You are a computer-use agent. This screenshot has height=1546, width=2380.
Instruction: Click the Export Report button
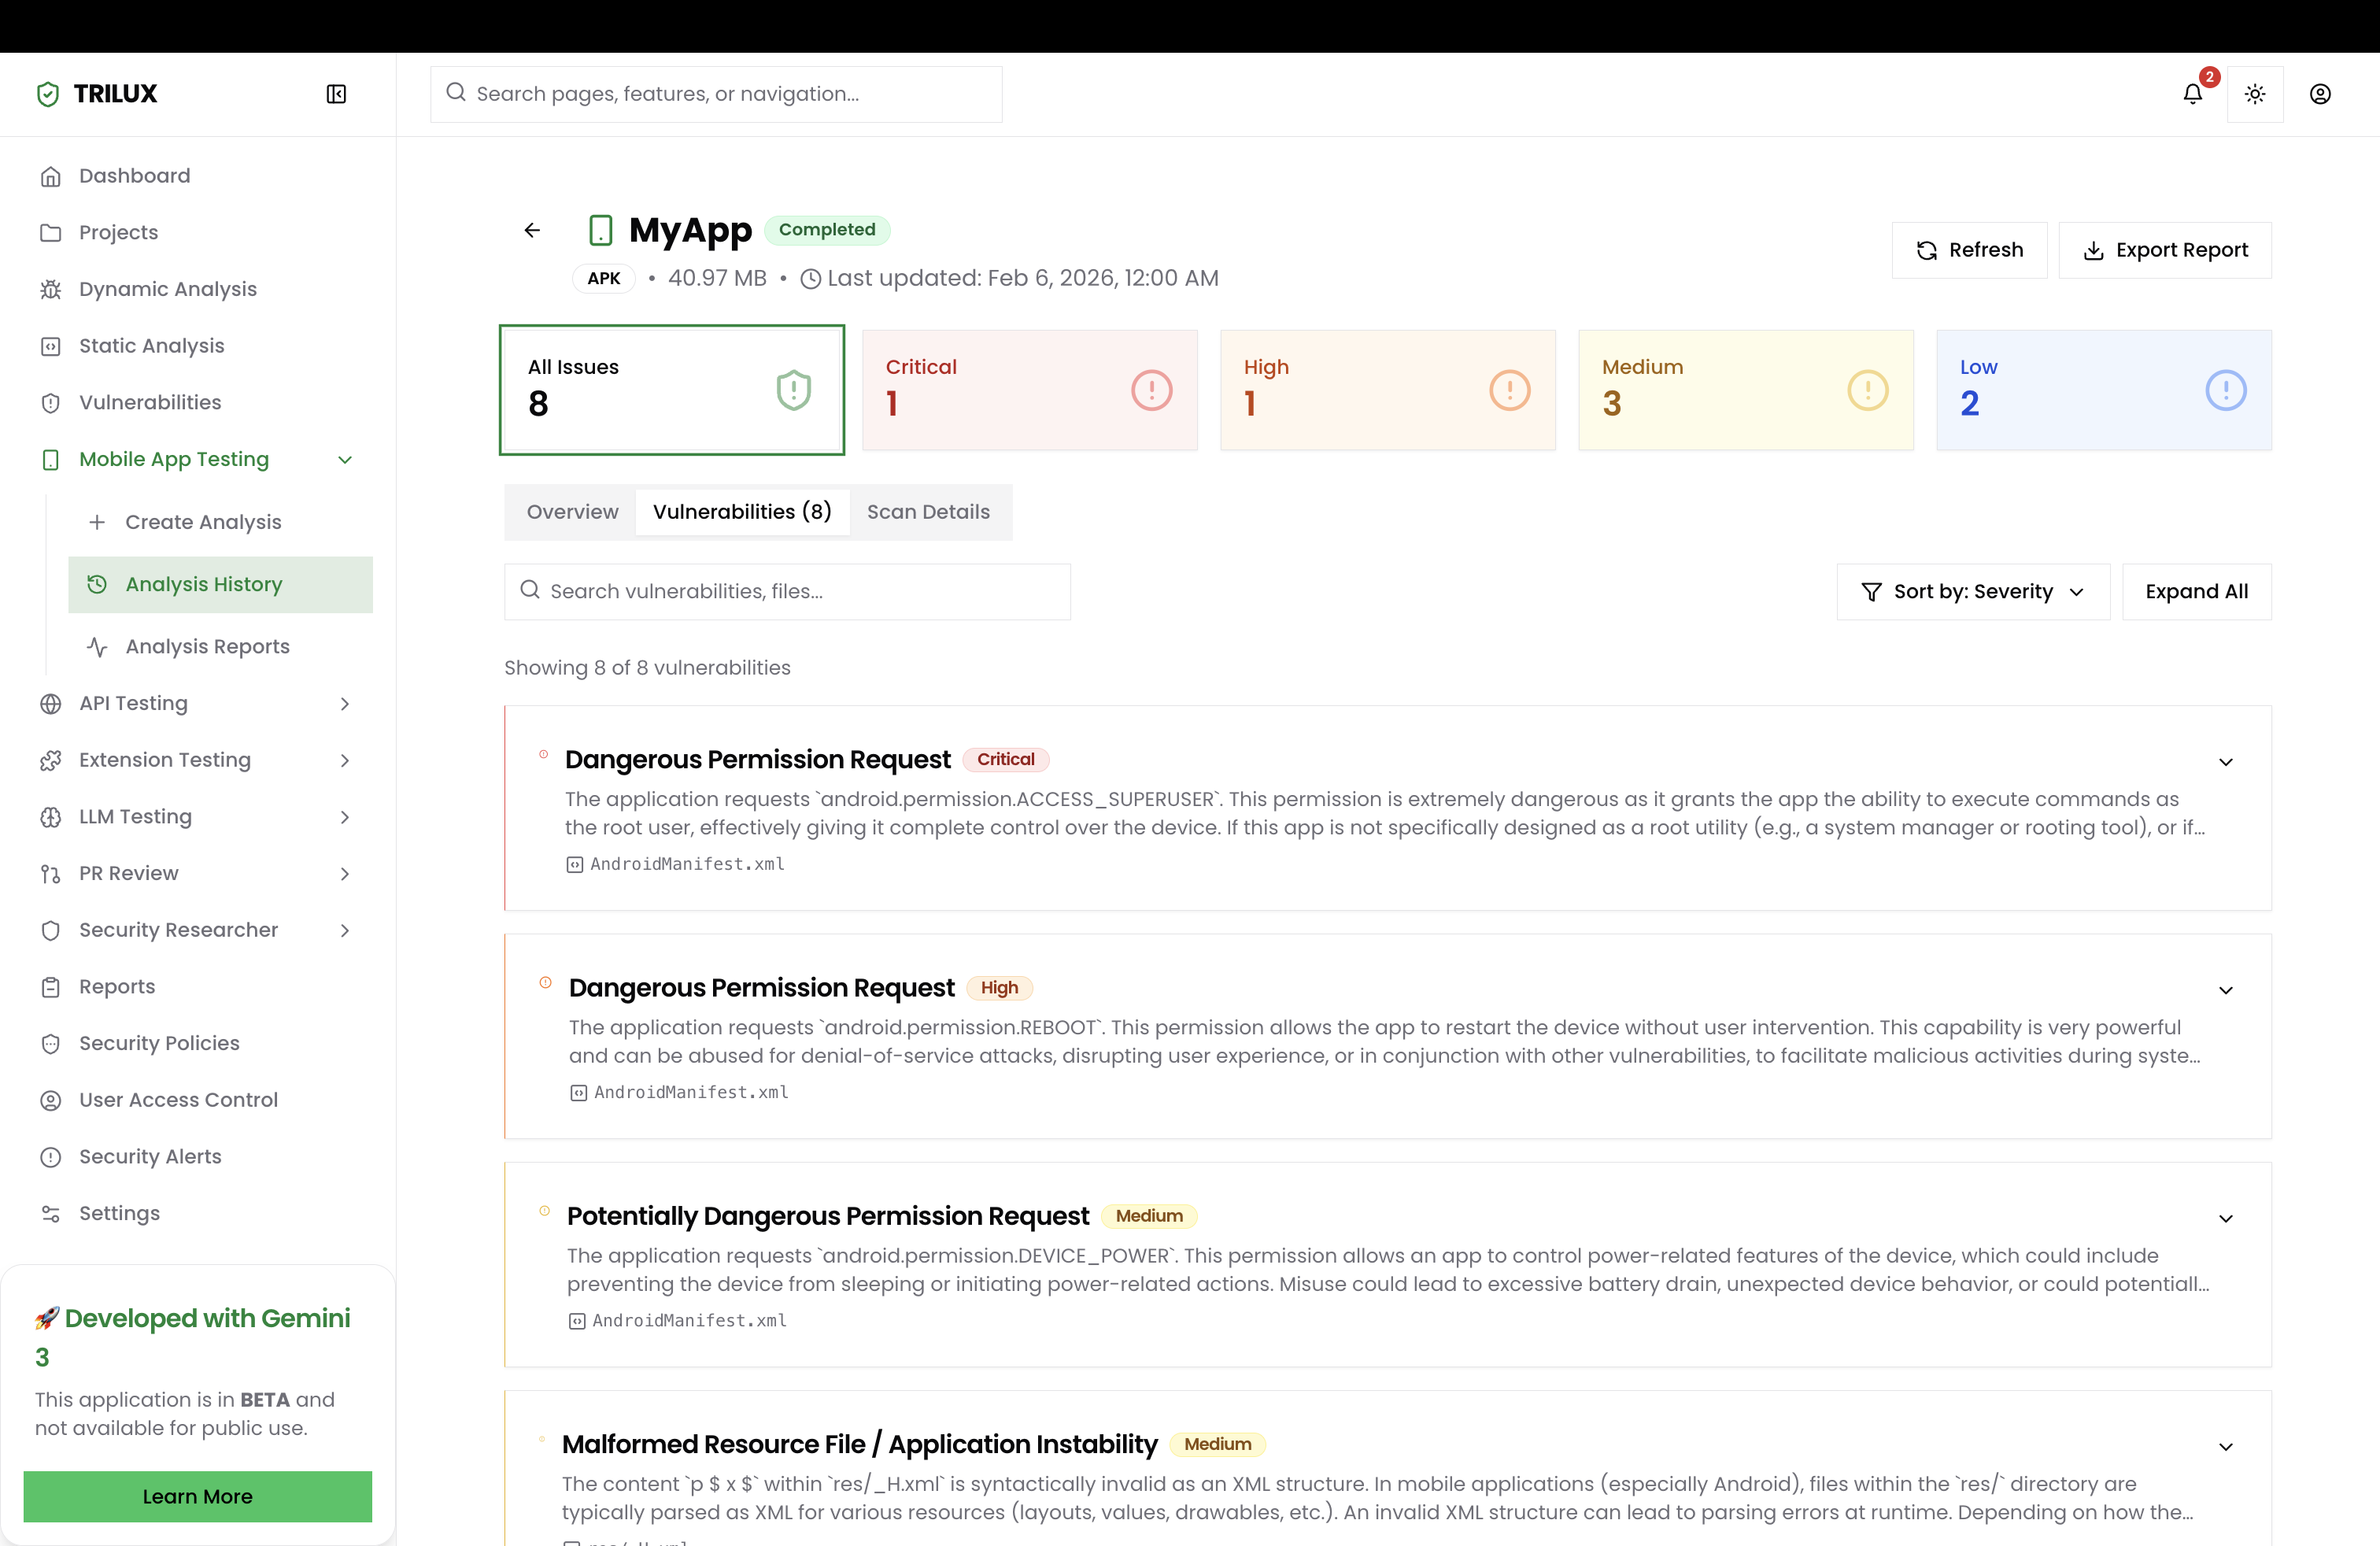pyautogui.click(x=2164, y=250)
